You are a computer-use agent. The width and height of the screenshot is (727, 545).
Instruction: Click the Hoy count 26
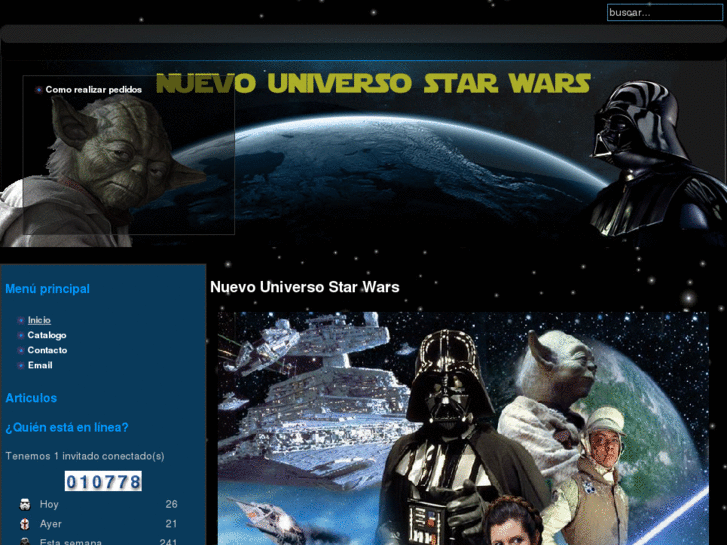tap(171, 504)
